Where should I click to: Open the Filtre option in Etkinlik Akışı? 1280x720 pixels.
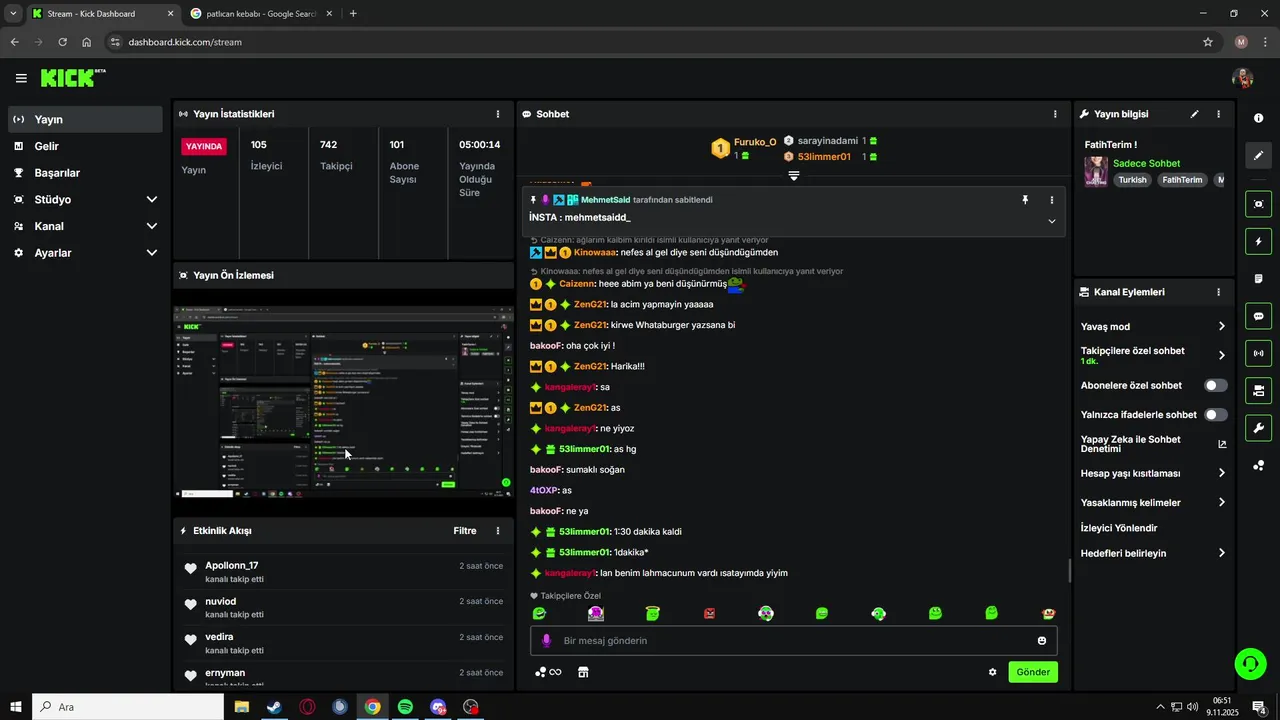coord(465,531)
